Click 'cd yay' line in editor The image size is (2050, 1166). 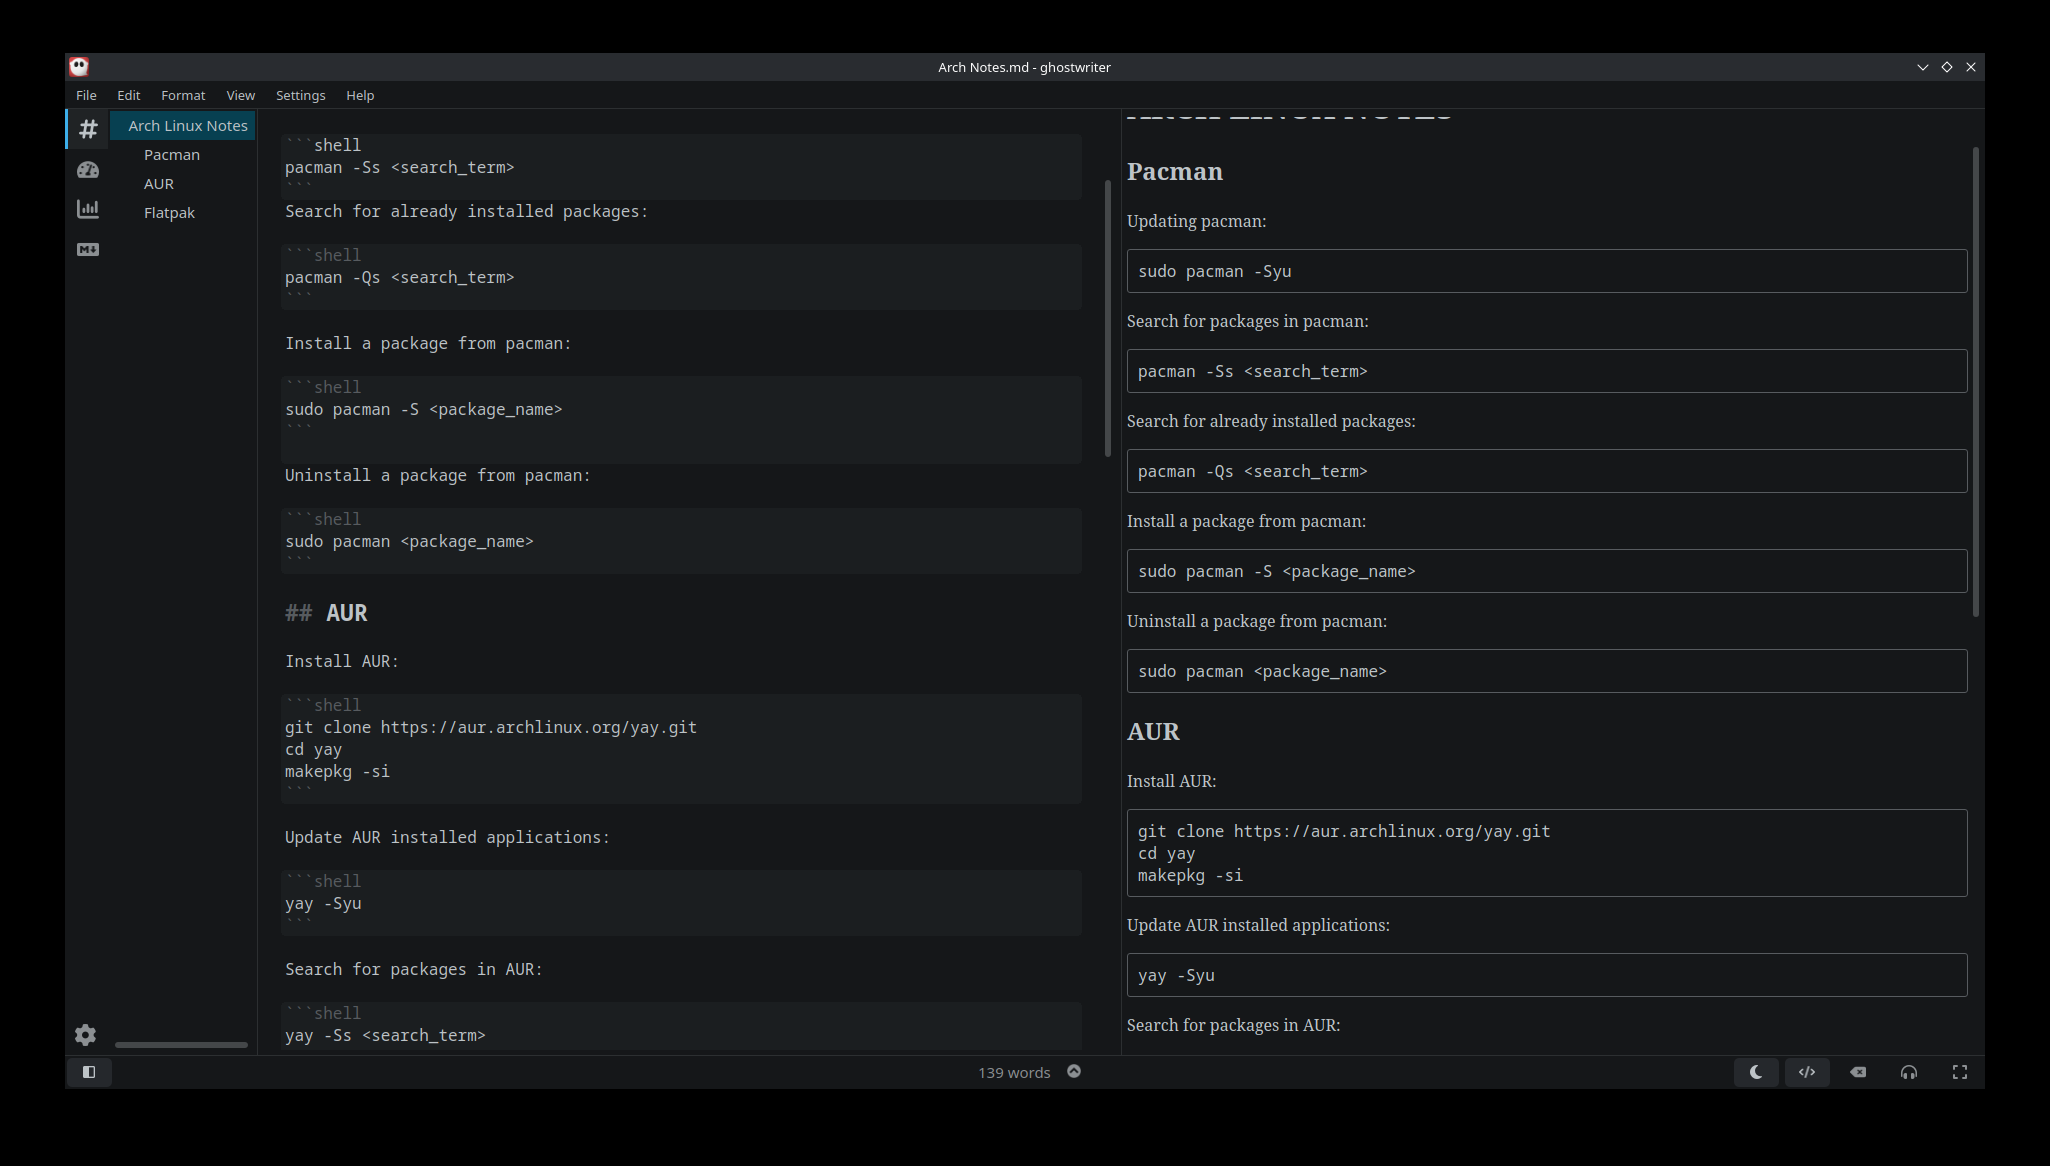(314, 749)
